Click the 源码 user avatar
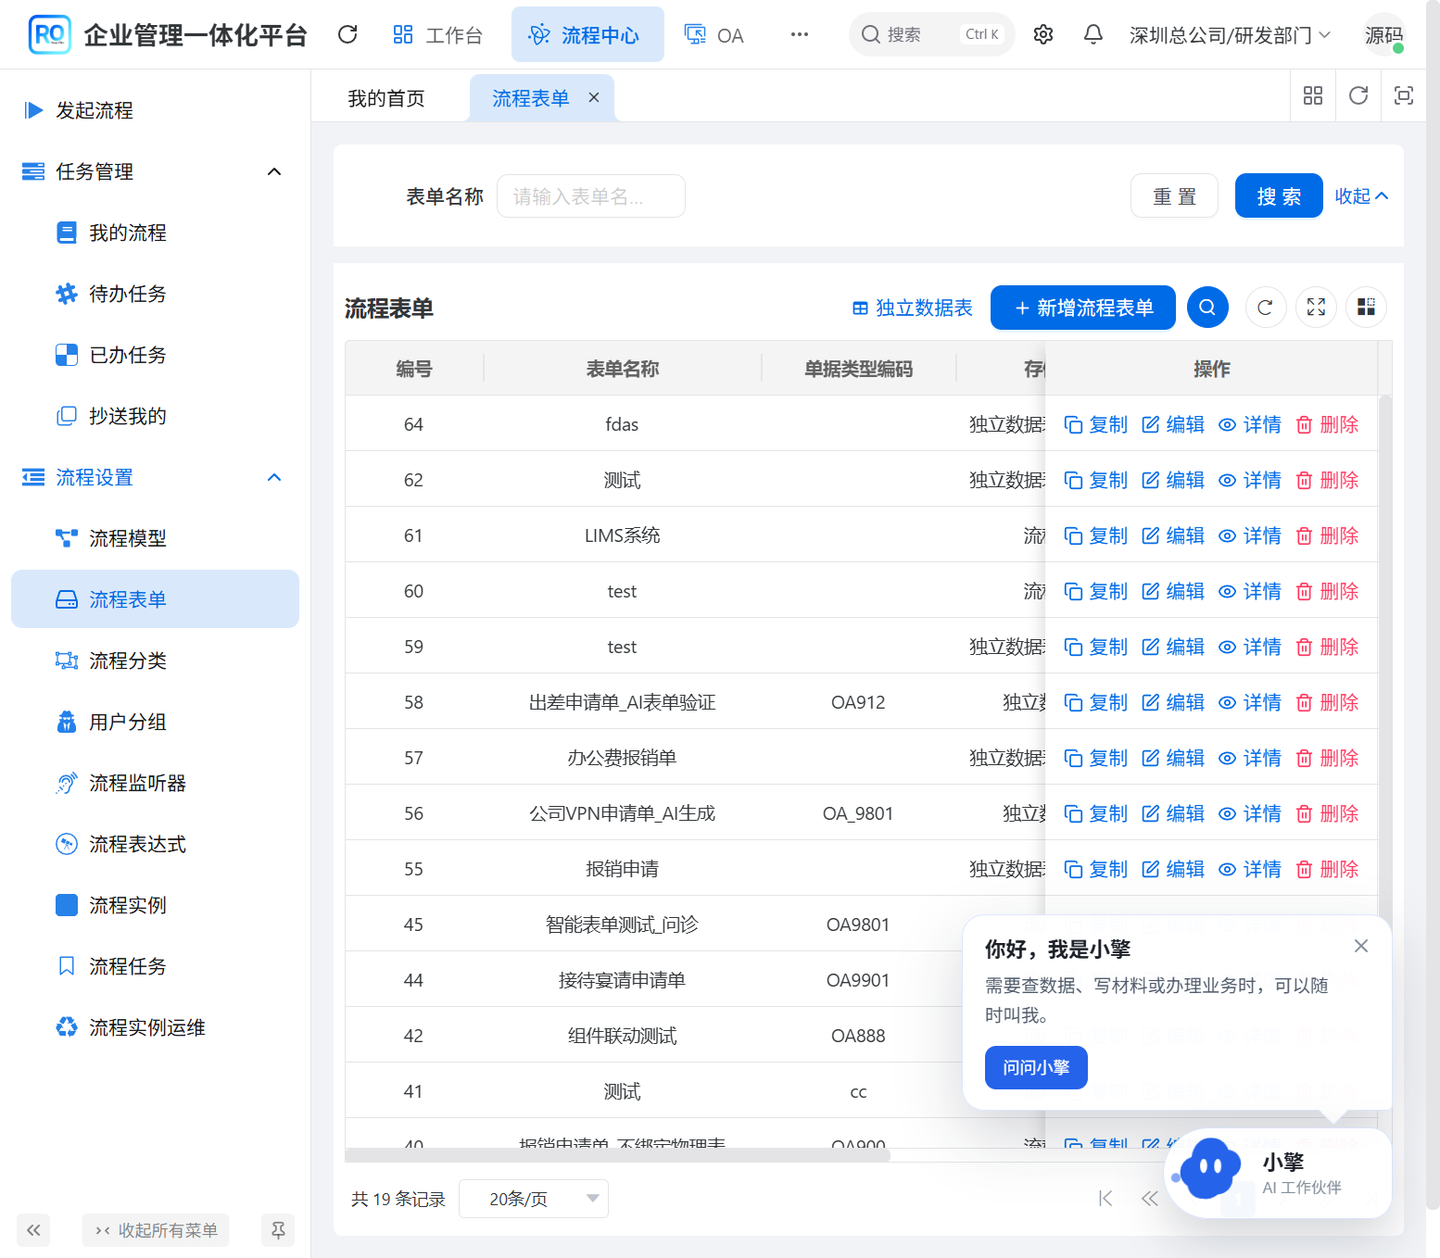The image size is (1440, 1258). pos(1384,35)
